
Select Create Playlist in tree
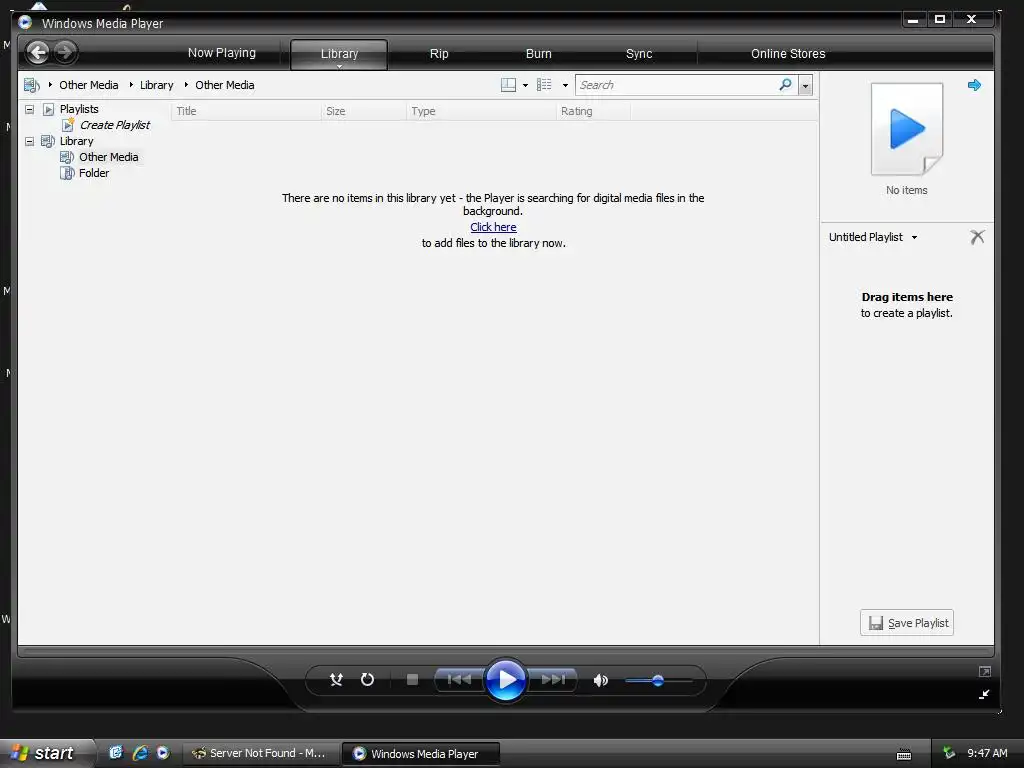115,125
